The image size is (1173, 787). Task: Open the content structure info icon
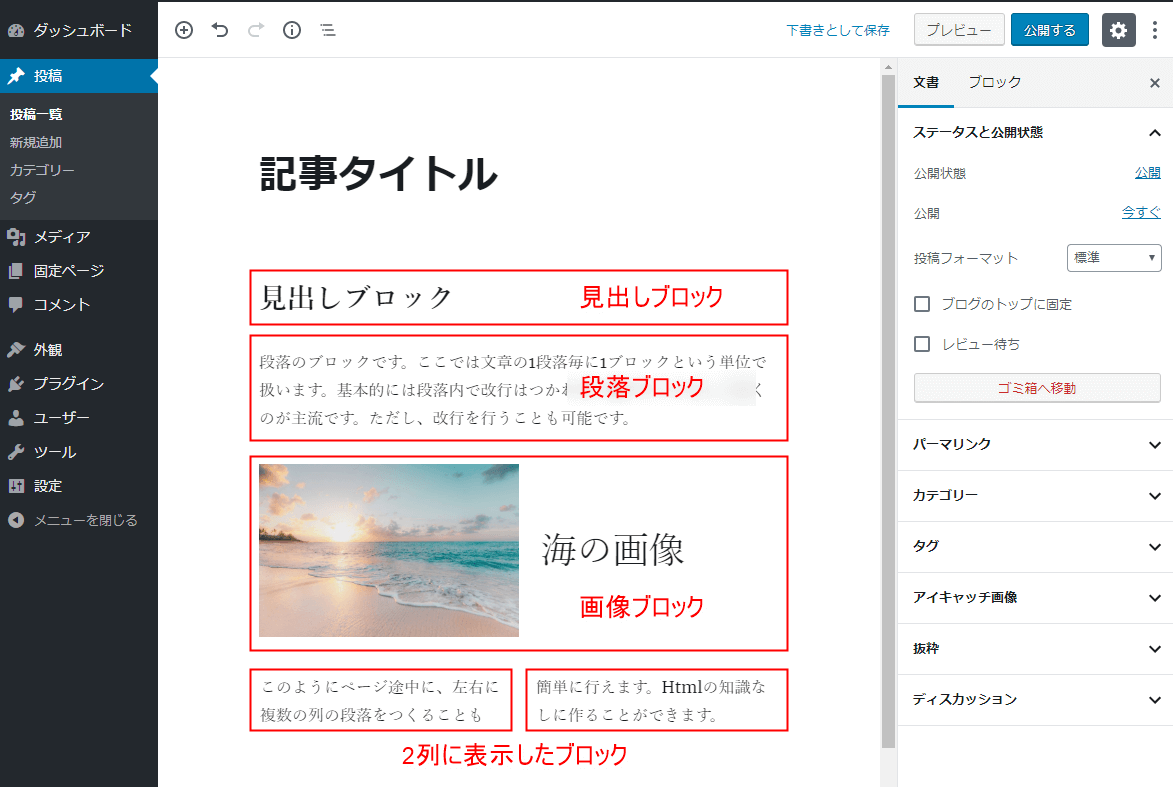click(292, 30)
